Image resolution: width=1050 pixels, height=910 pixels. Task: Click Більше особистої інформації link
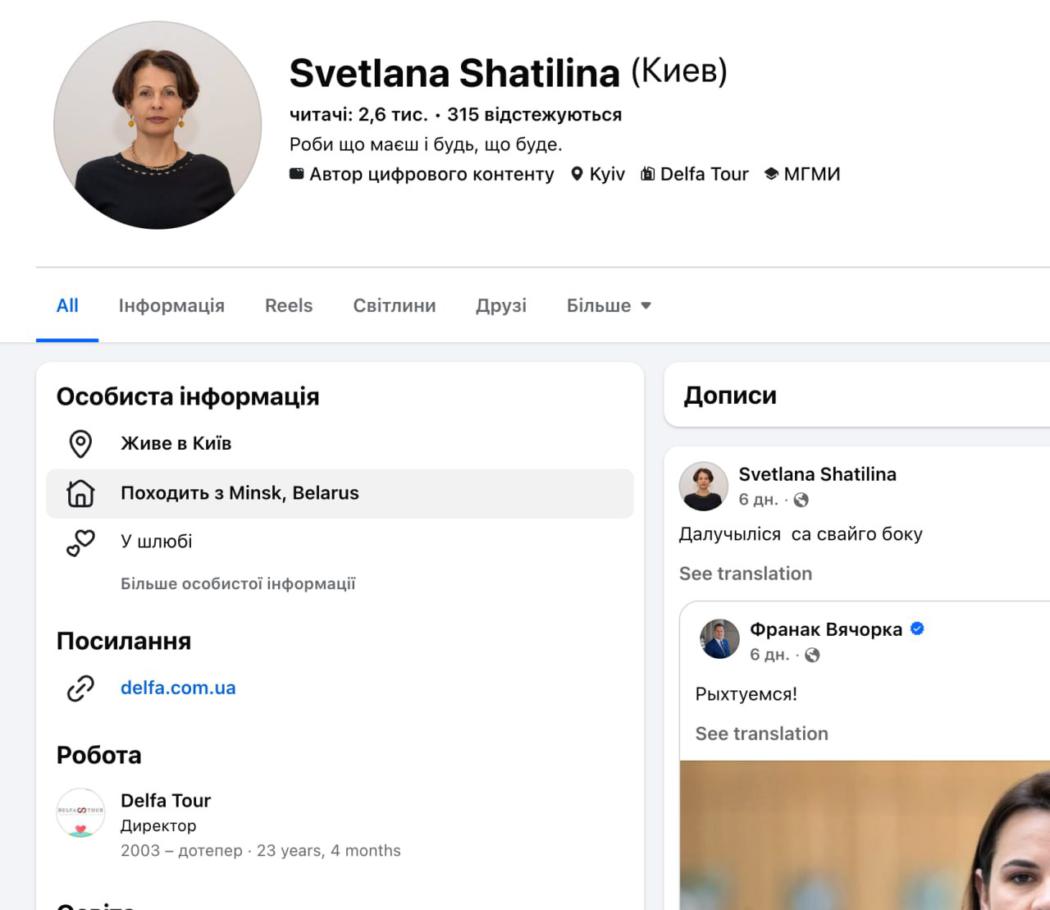pos(238,584)
